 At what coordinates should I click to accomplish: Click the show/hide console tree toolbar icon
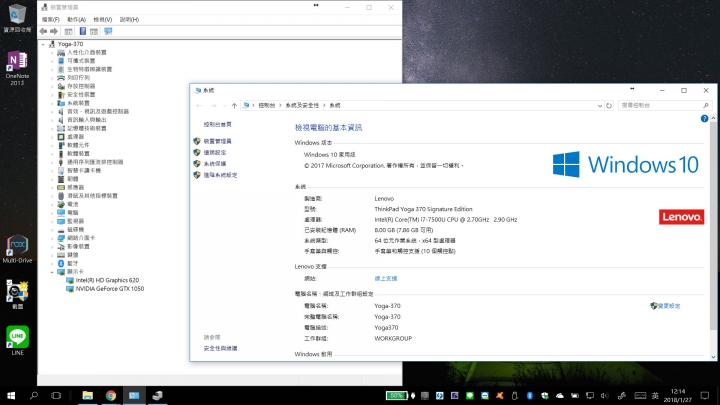[68, 31]
